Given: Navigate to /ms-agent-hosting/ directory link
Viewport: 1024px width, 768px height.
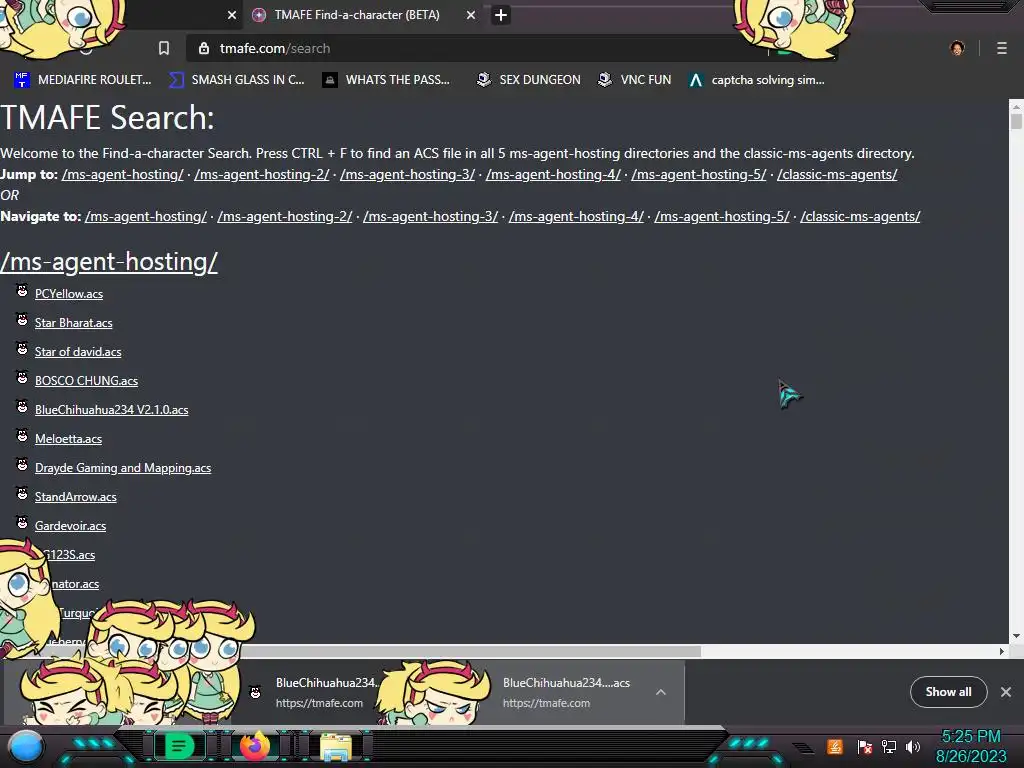Looking at the screenshot, I should click(146, 216).
